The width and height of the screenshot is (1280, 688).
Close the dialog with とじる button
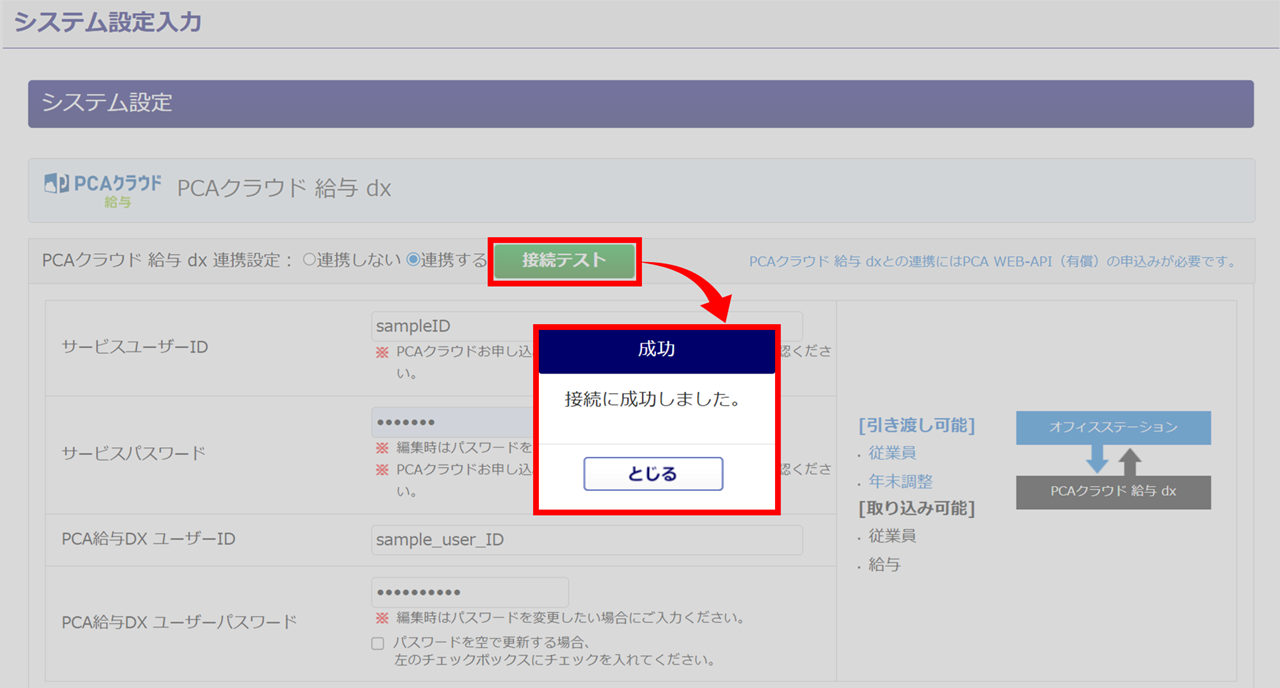[x=653, y=474]
